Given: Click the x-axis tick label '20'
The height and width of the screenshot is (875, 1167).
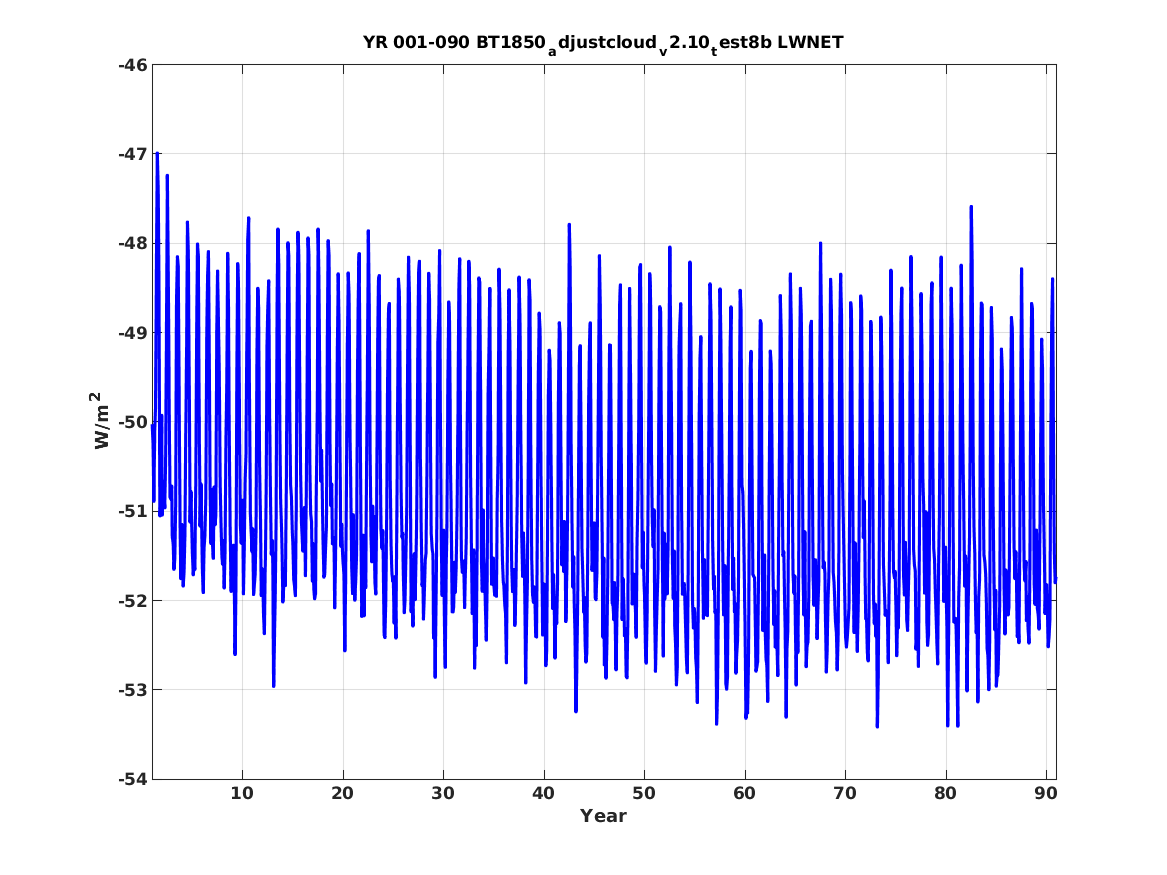Looking at the screenshot, I should [x=342, y=794].
